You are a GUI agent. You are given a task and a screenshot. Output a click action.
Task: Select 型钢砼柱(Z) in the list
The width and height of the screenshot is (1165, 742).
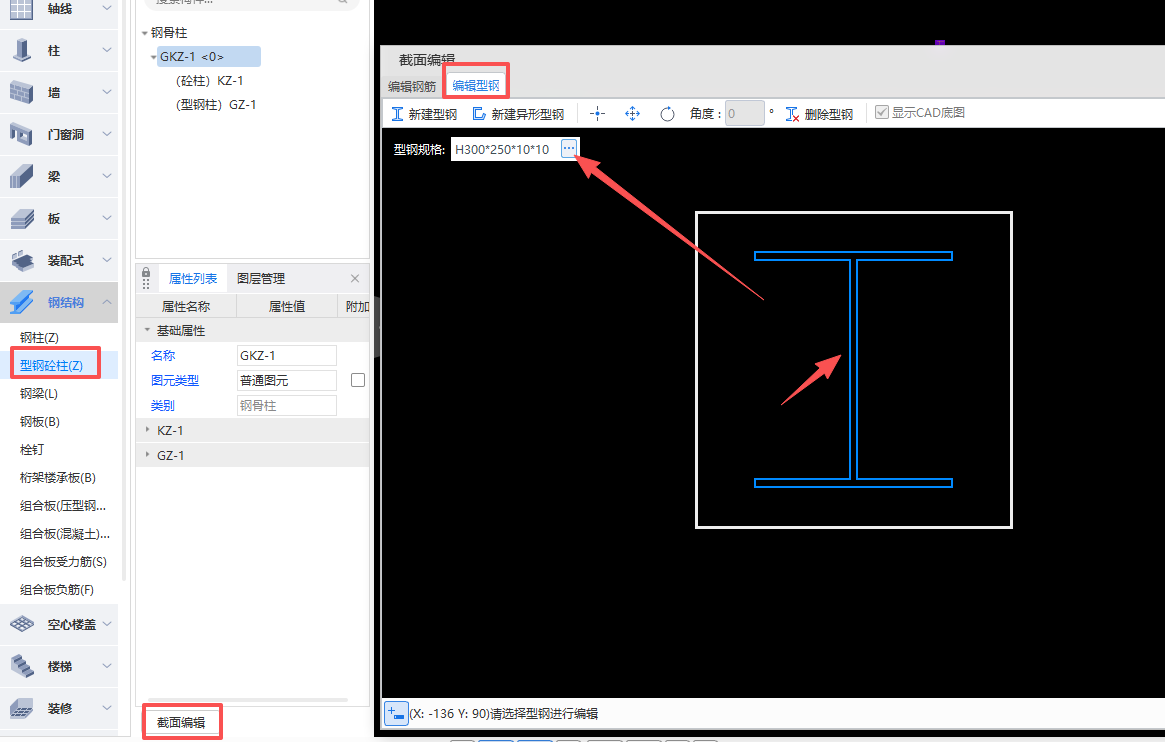pyautogui.click(x=51, y=365)
